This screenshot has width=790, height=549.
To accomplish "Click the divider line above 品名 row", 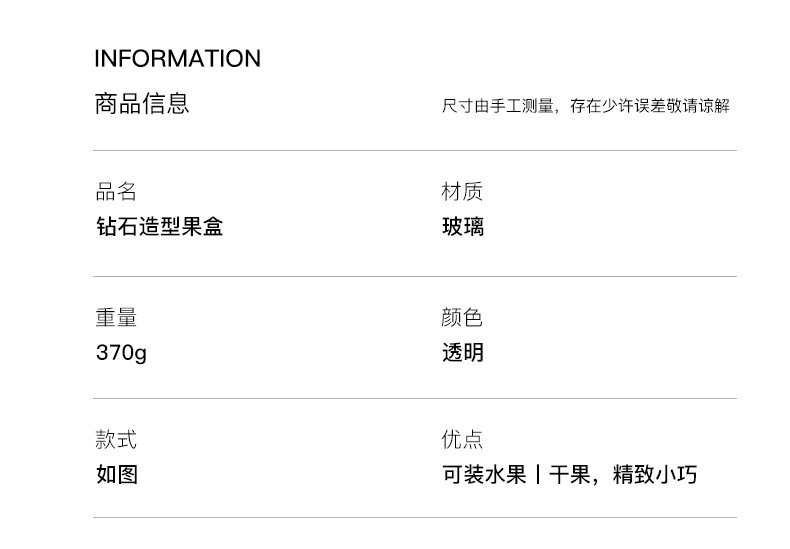I will coord(414,151).
